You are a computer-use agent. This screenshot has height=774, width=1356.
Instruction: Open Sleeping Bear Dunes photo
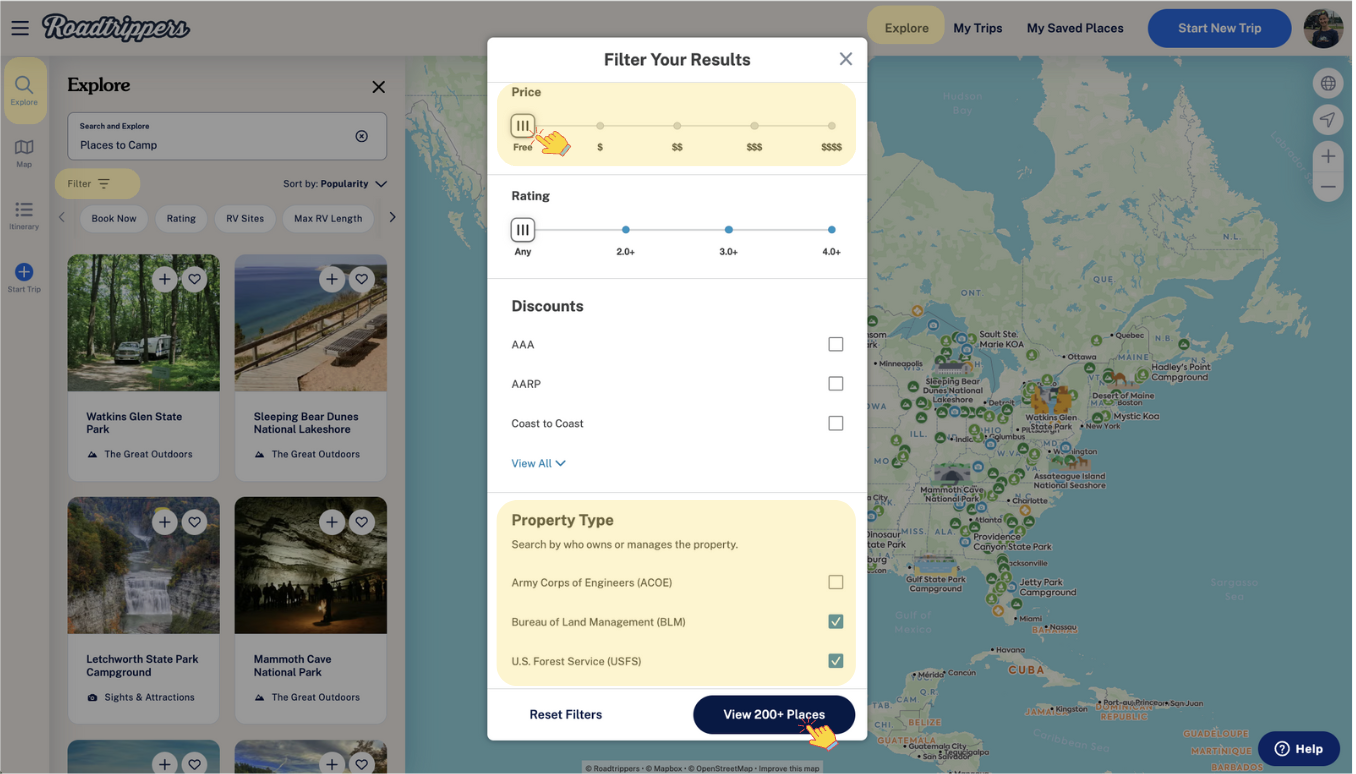311,322
